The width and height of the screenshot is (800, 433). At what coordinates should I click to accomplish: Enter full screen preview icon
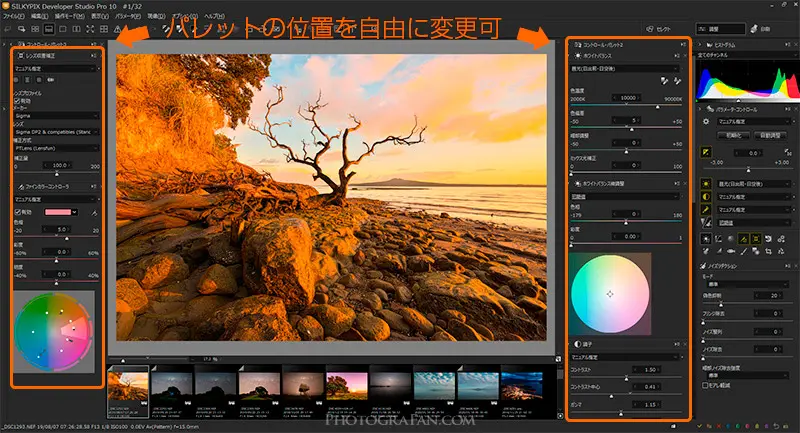pos(90,29)
